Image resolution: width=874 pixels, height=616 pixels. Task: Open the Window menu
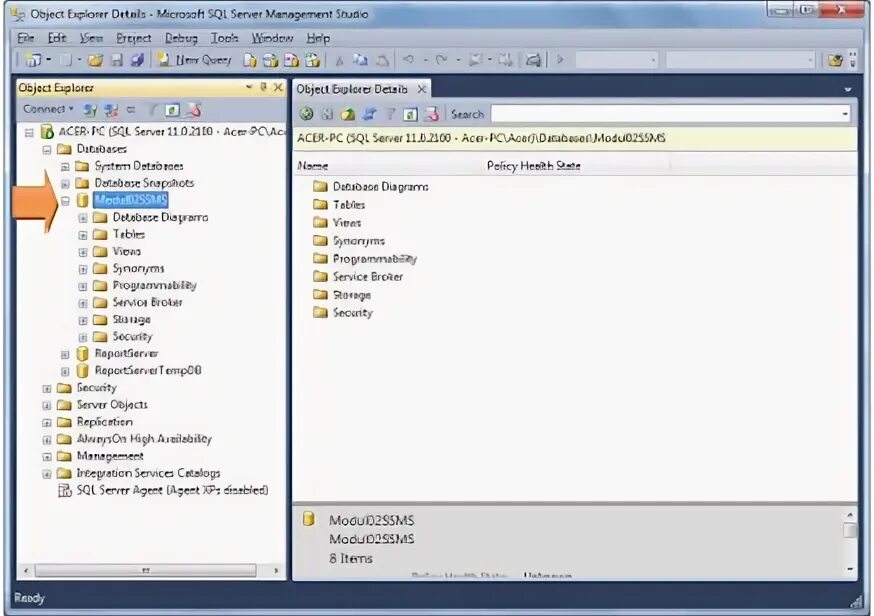point(273,38)
